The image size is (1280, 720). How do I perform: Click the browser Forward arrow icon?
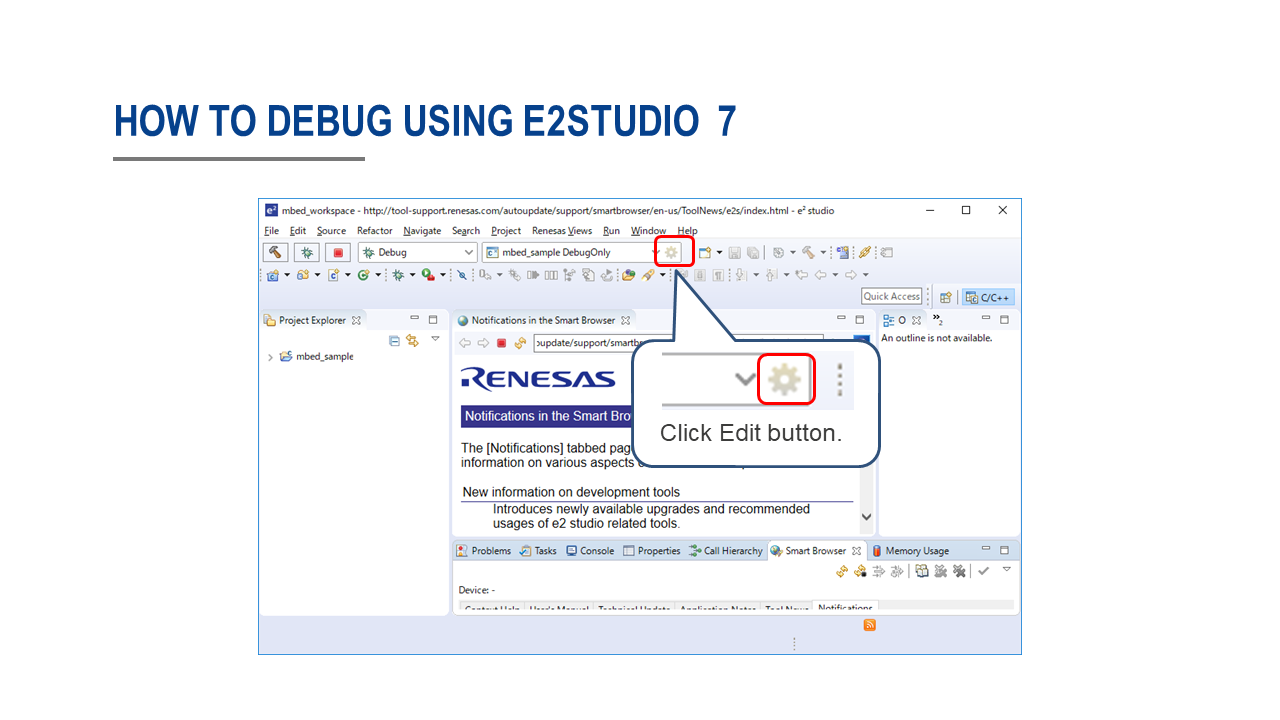click(x=483, y=343)
